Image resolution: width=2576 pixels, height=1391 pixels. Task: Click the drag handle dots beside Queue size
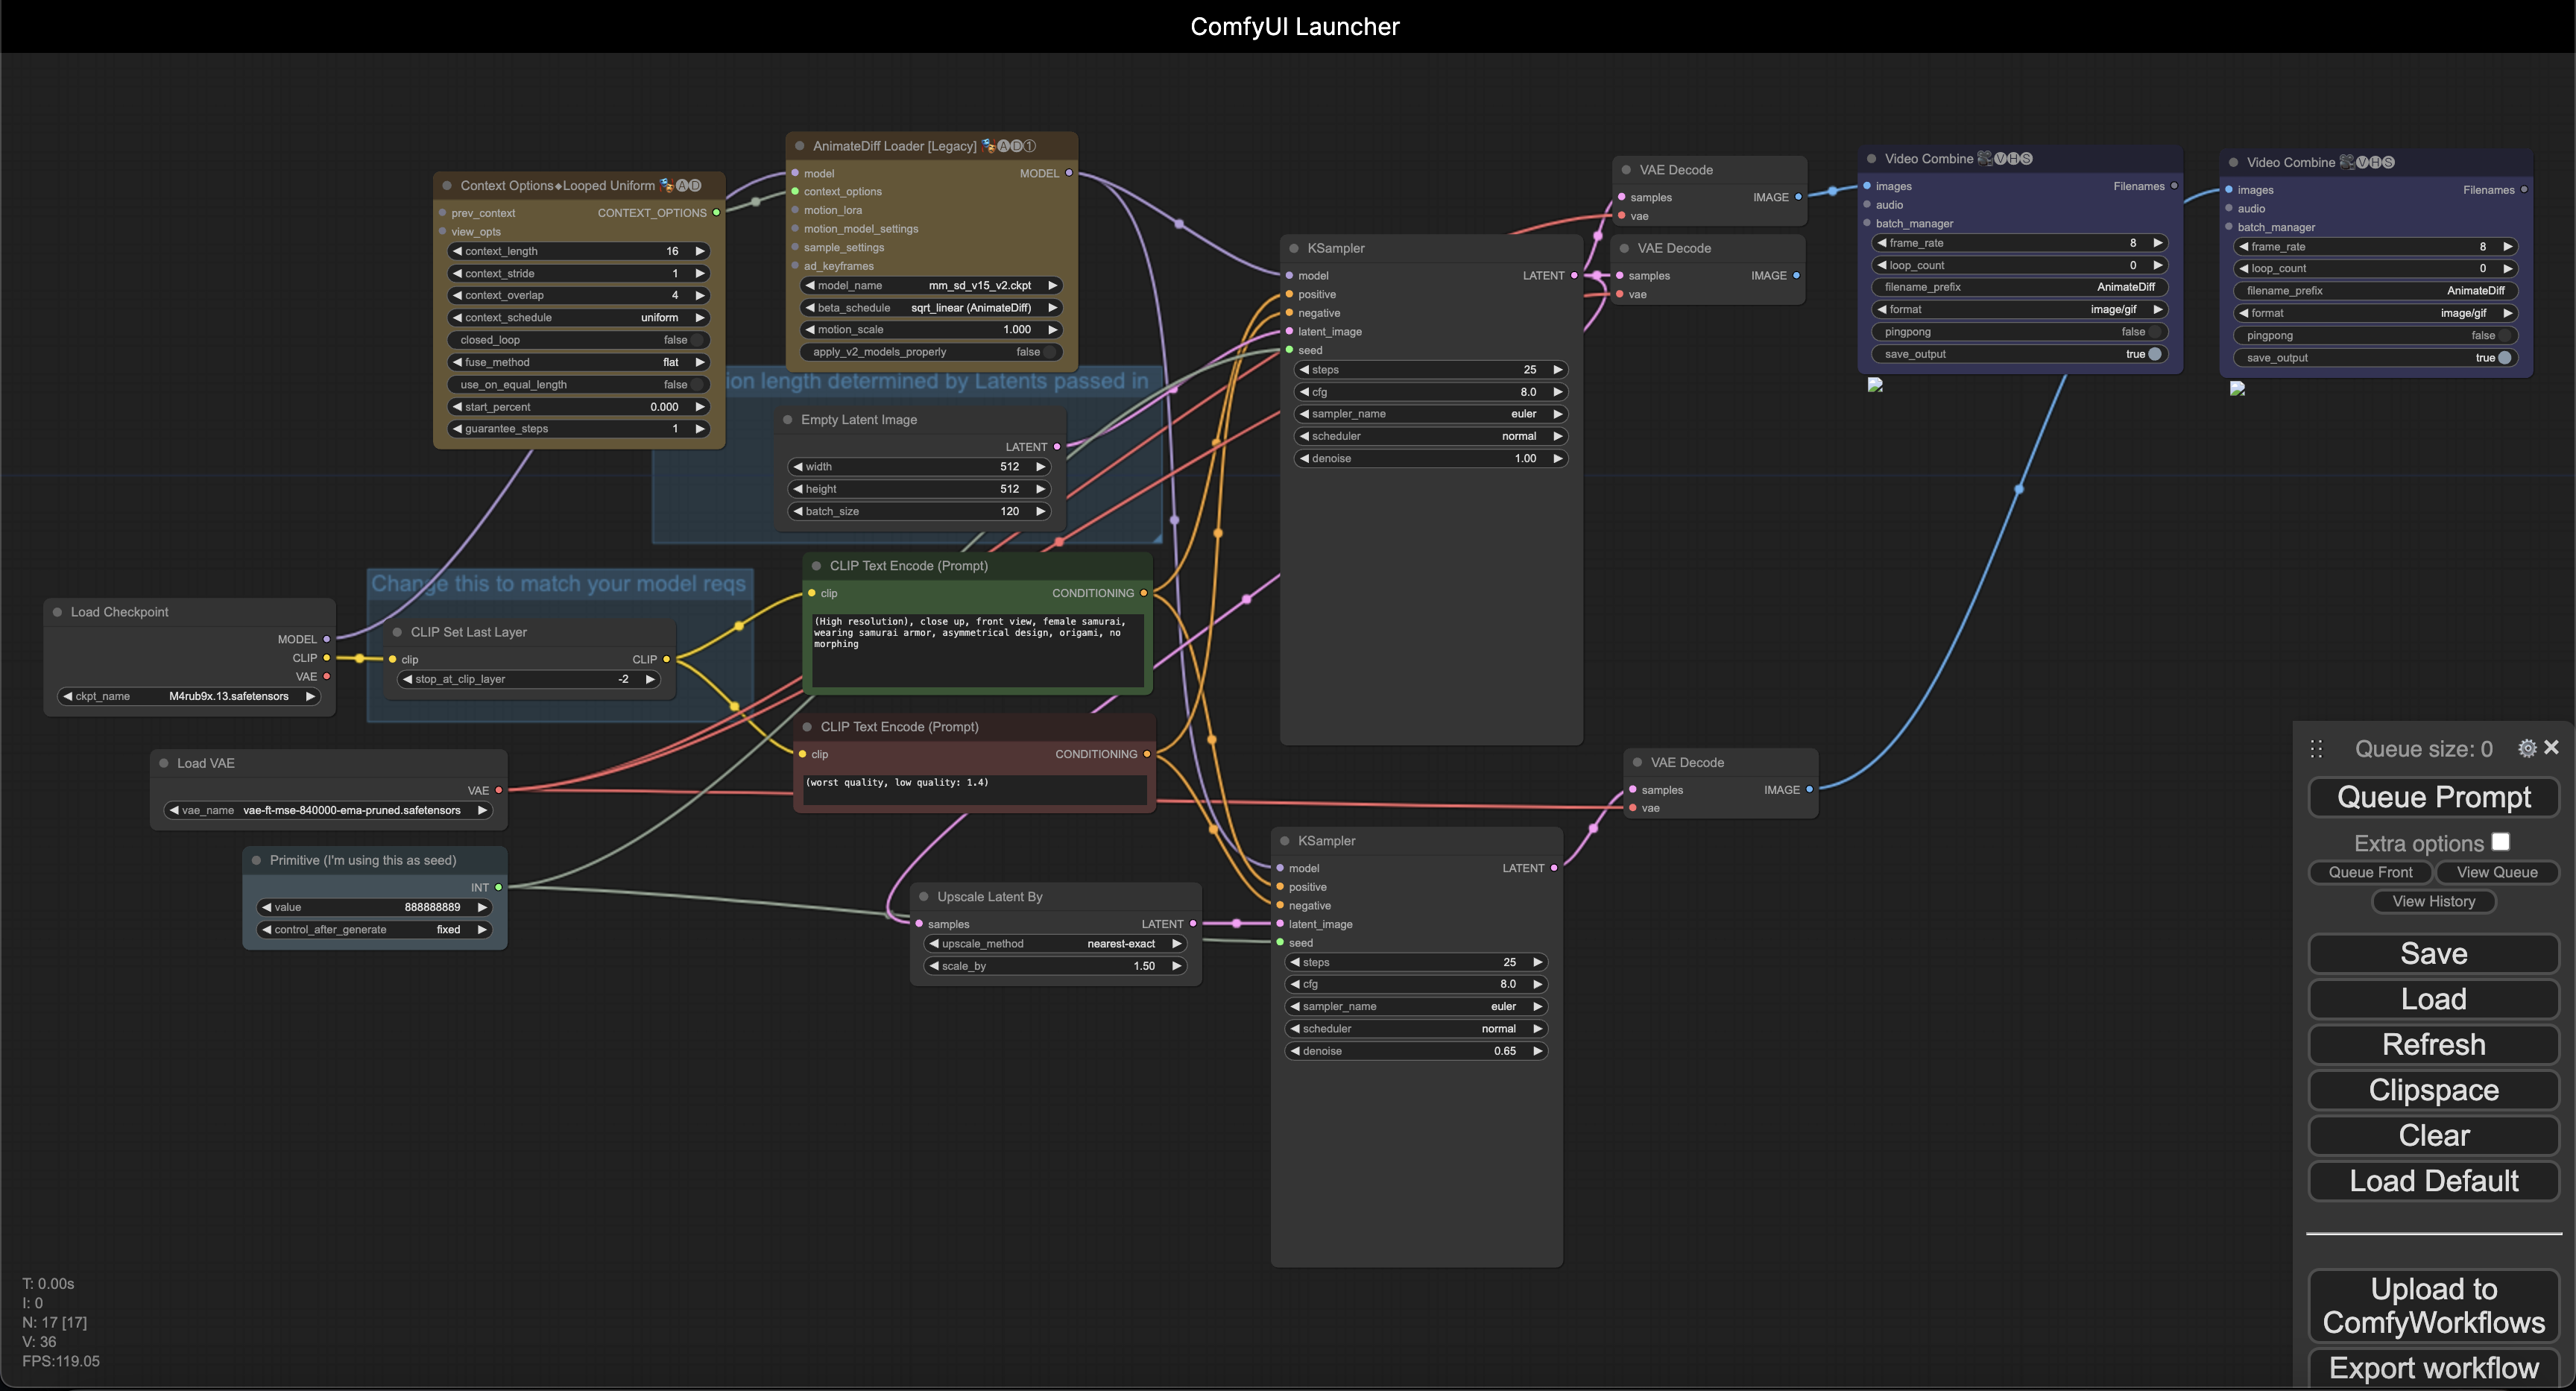coord(2316,749)
